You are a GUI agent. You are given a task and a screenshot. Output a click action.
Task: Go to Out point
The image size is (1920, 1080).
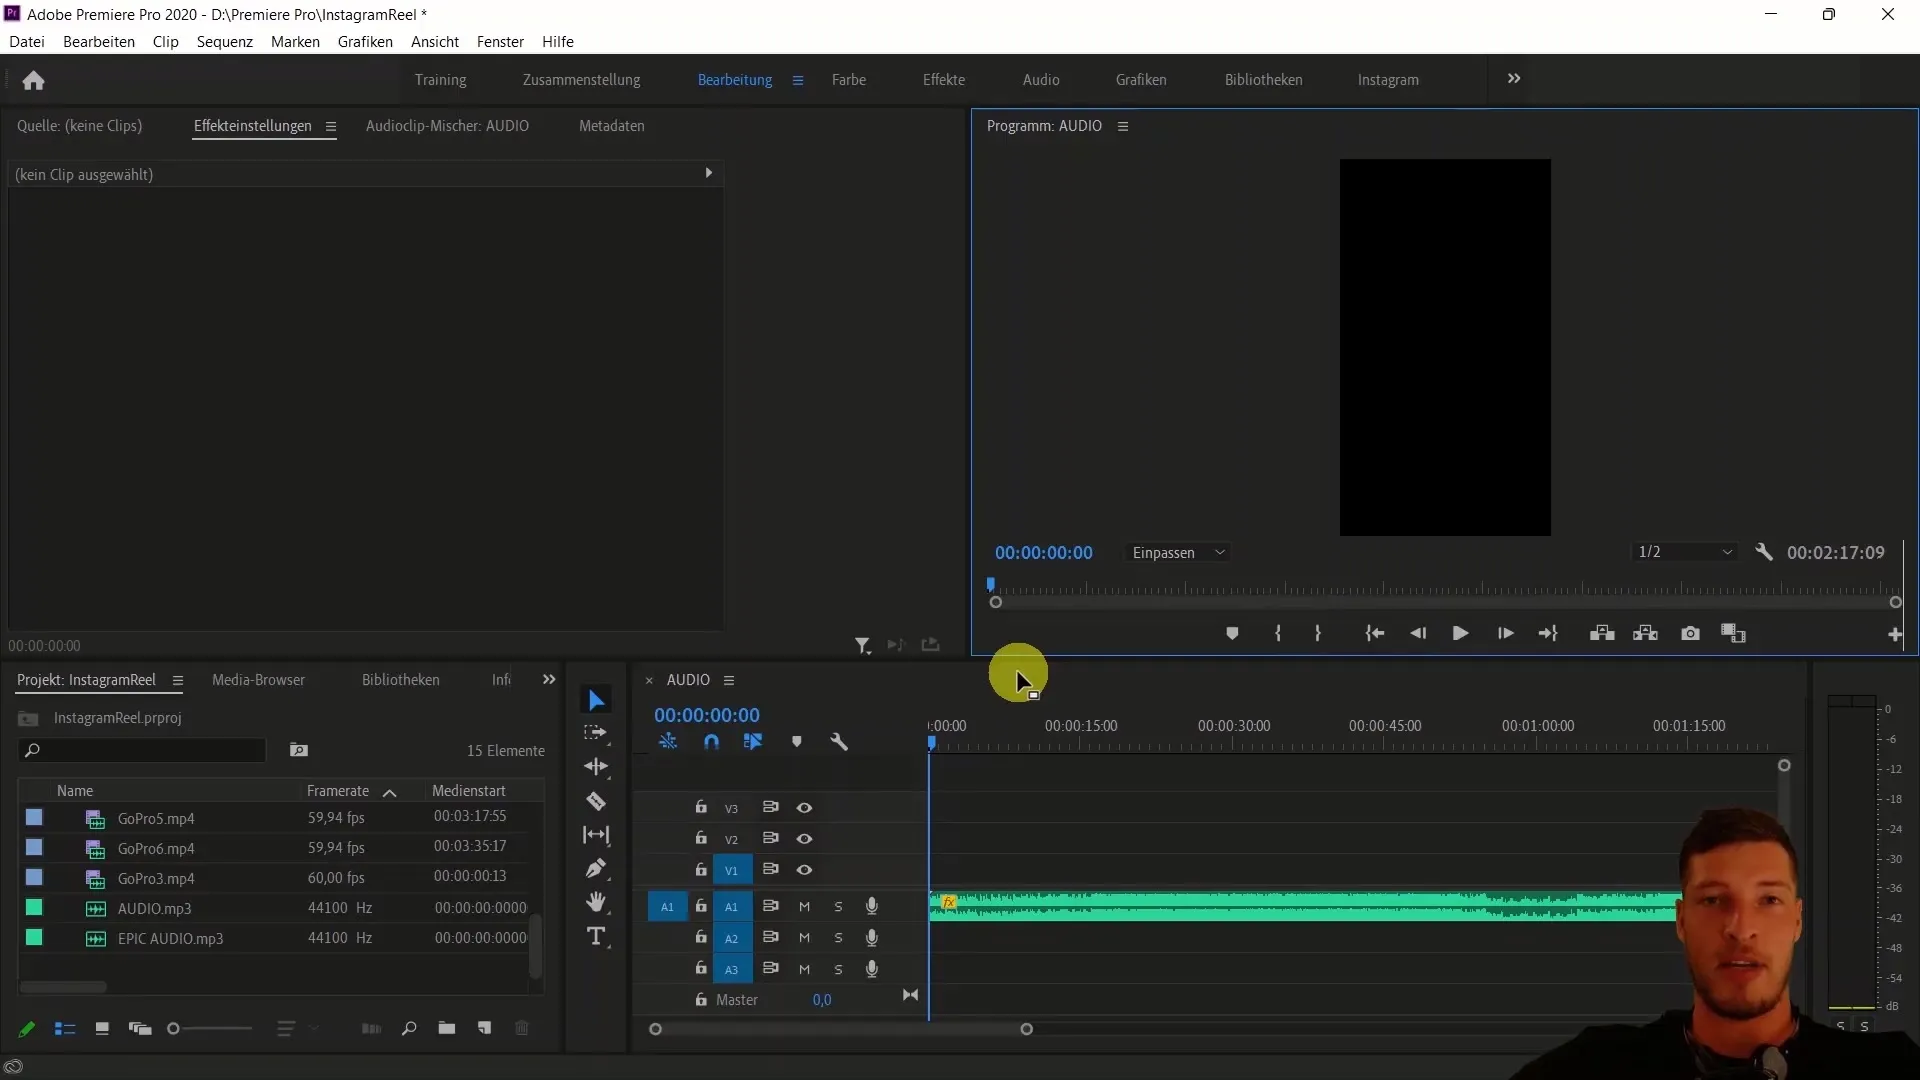1548,634
